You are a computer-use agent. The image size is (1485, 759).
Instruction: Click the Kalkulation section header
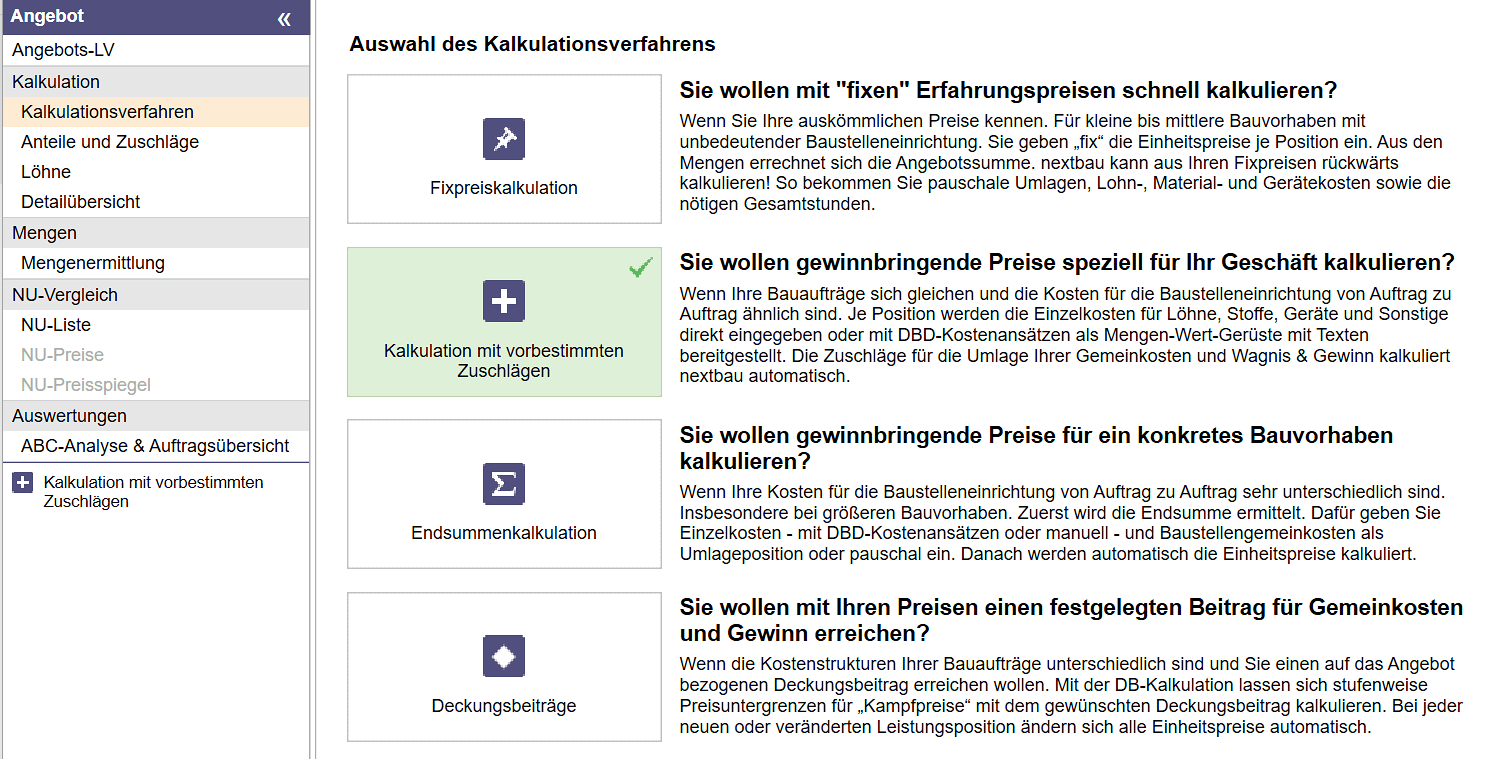56,82
